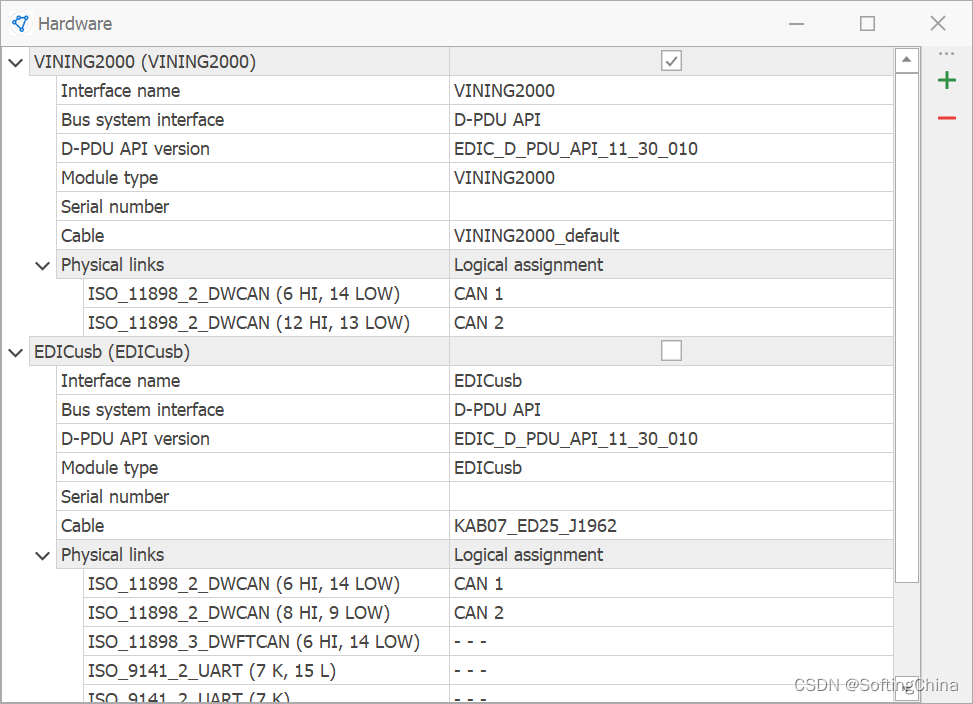The width and height of the screenshot is (973, 704).
Task: Collapse VINING2000 Physical links section
Action: coord(42,266)
